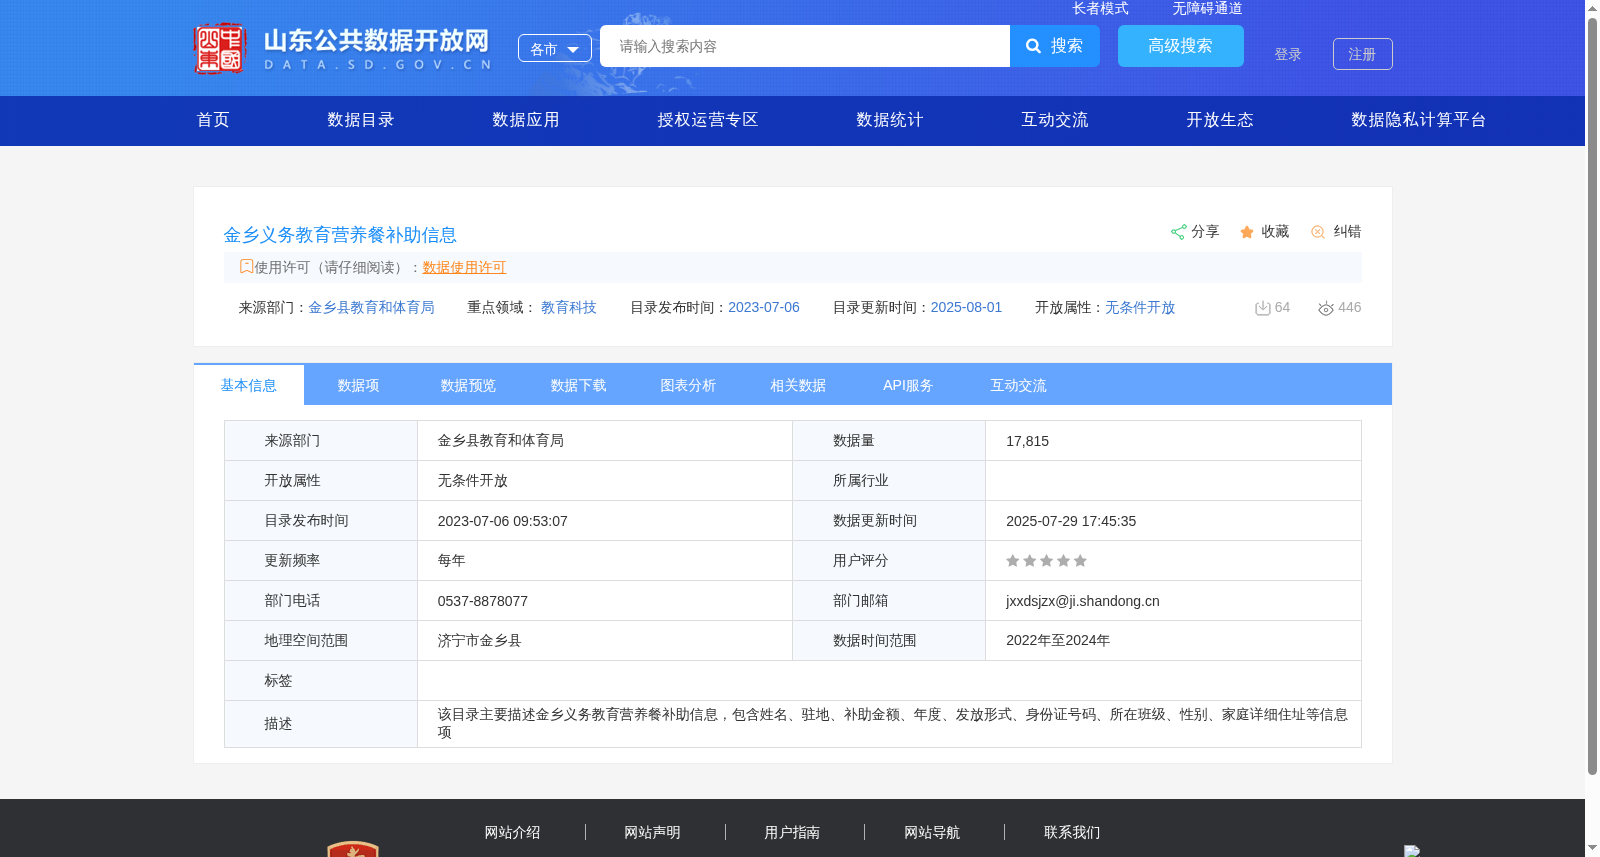Click the 金乡县教育和体育局 source department link
This screenshot has height=857, width=1600.
(x=371, y=307)
